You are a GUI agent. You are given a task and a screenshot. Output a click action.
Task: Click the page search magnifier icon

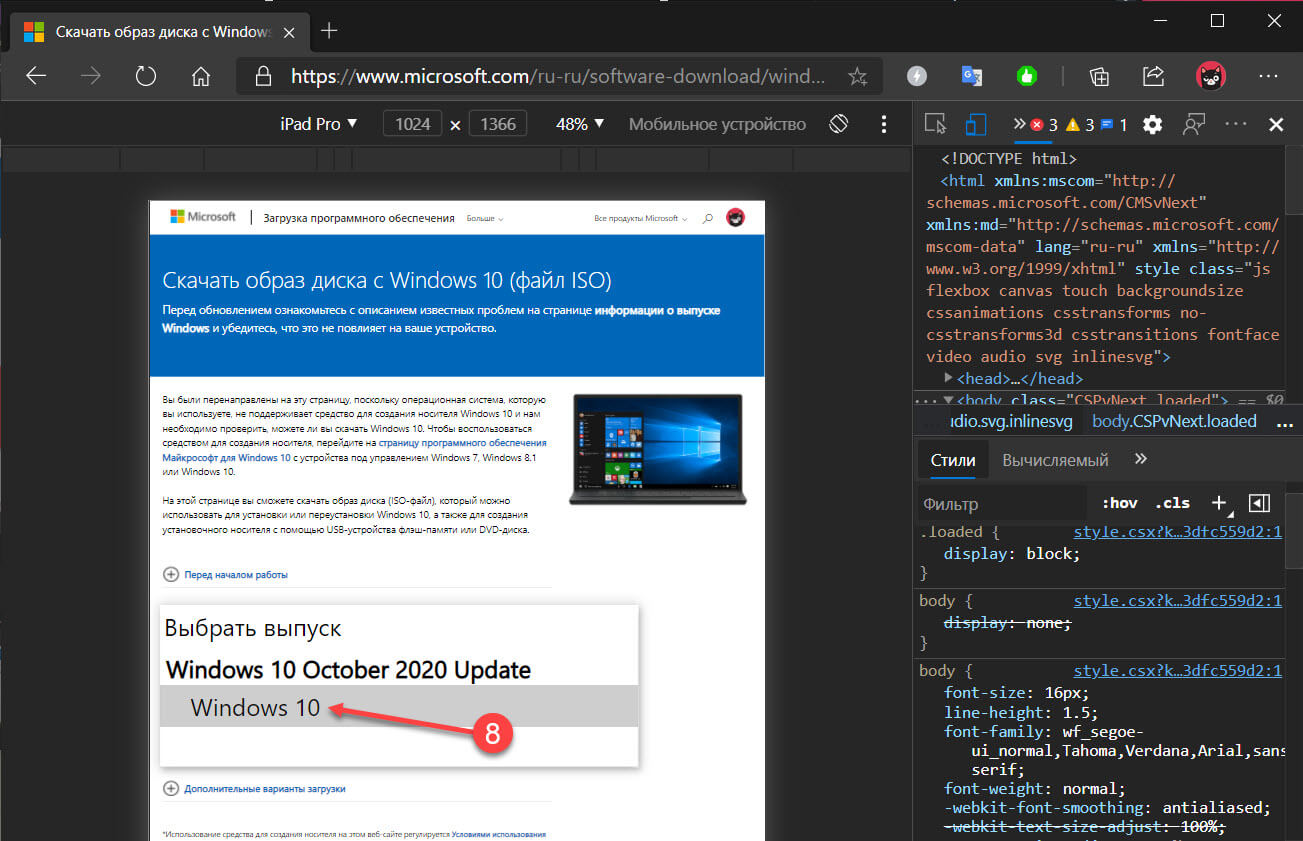point(708,217)
